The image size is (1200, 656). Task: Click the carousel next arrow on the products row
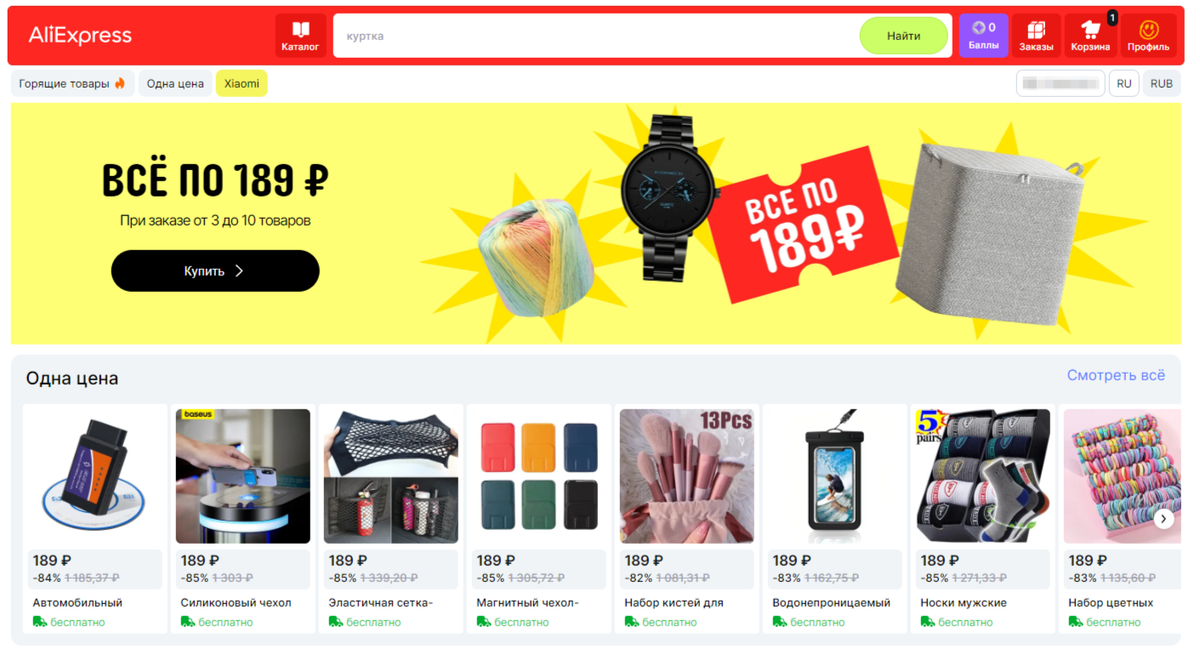click(x=1163, y=519)
